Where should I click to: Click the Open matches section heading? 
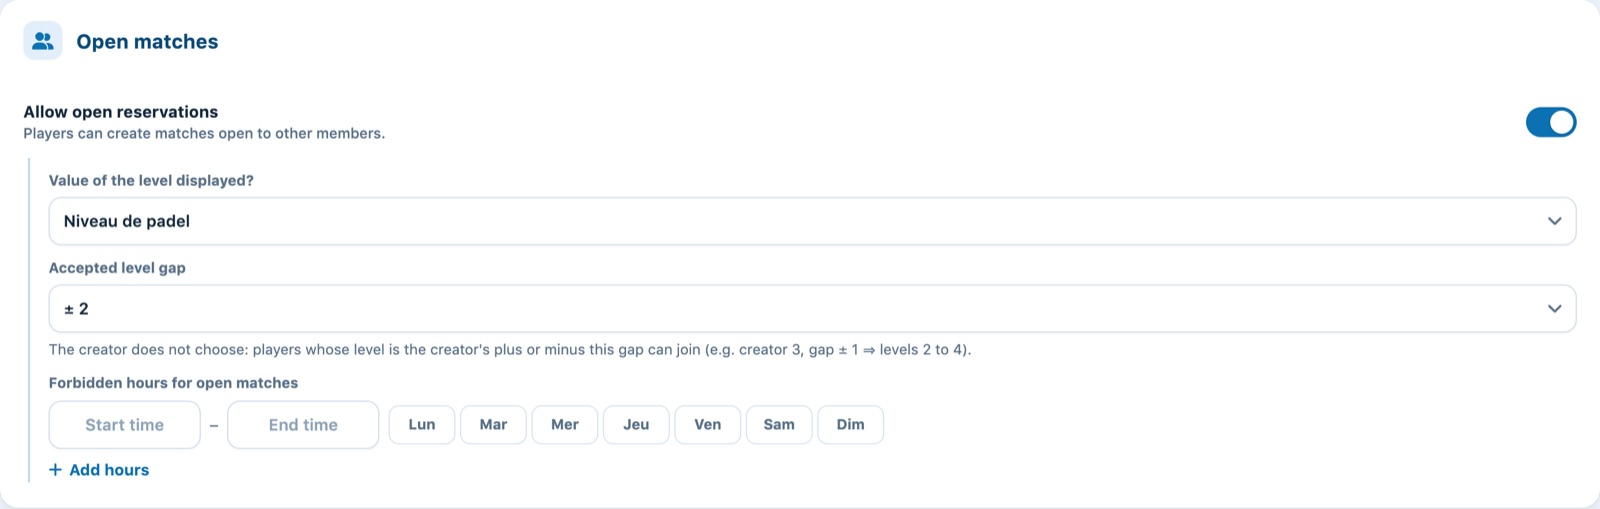coord(147,42)
